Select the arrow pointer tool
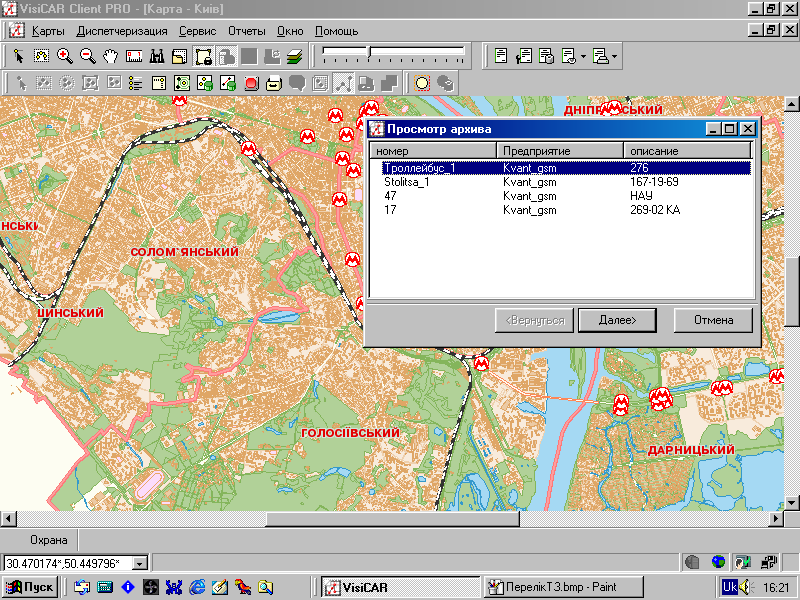This screenshot has height=600, width=800. (x=18, y=56)
